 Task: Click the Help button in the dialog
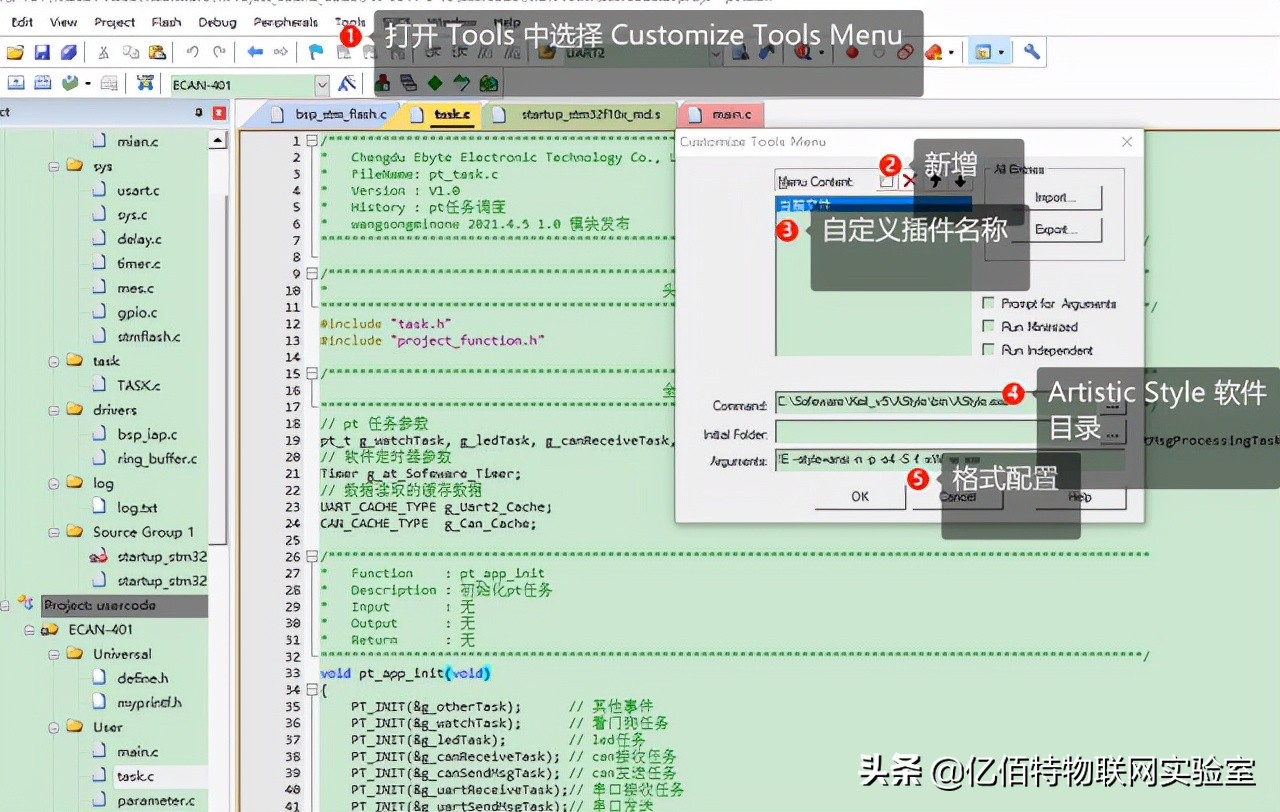1080,496
